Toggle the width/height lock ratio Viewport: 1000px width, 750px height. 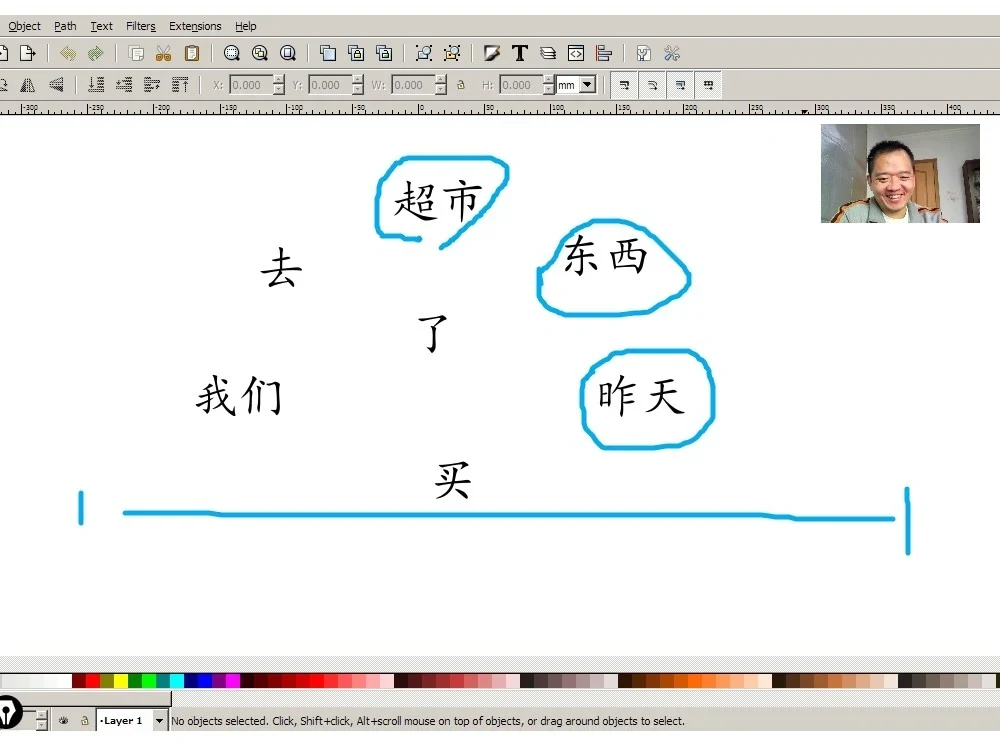(x=461, y=85)
